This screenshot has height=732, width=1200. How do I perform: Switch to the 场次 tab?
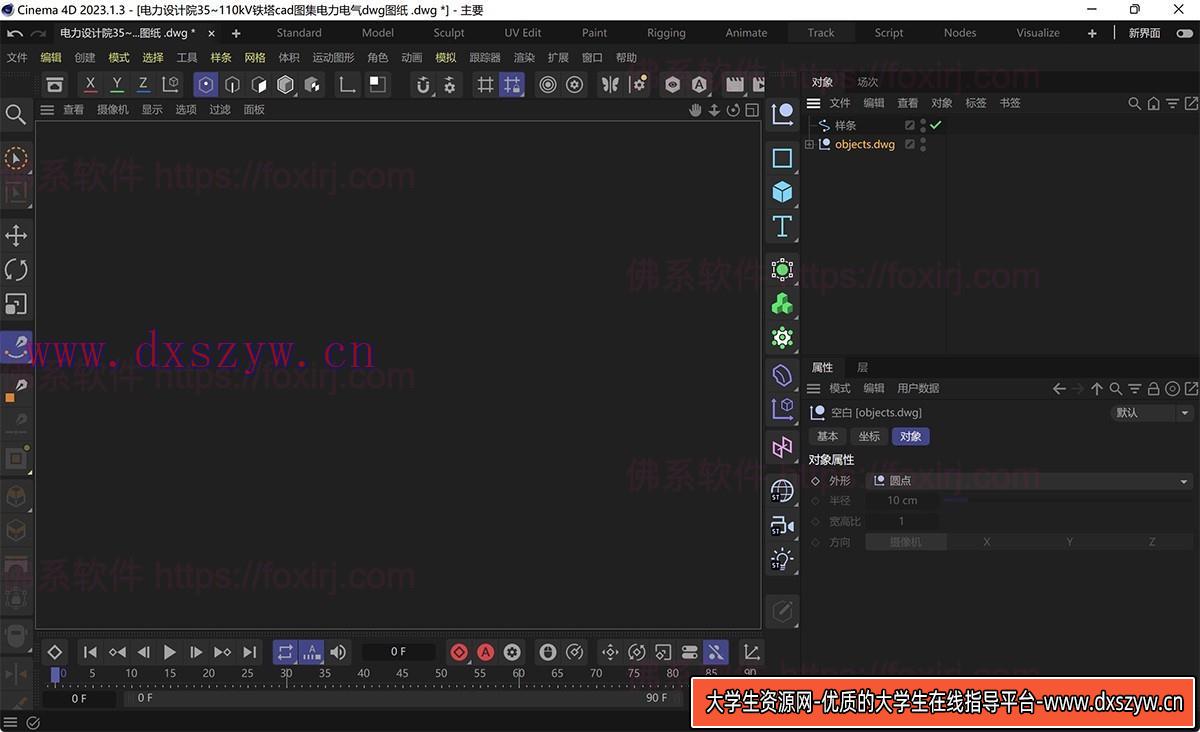tap(868, 82)
